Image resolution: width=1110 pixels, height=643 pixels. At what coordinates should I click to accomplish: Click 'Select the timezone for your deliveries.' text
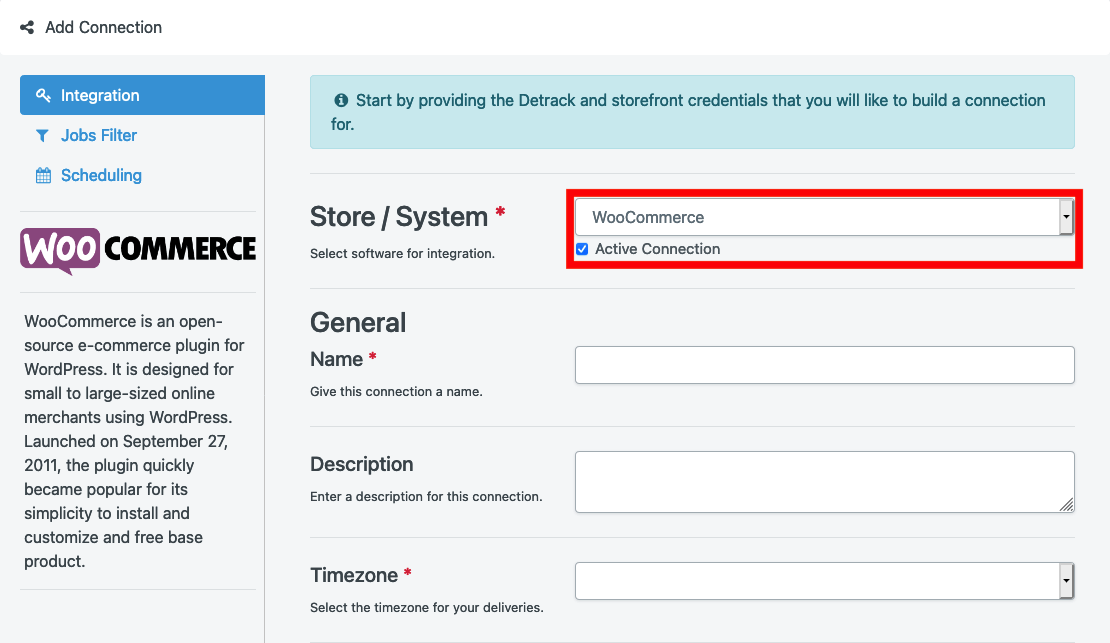tap(427, 608)
